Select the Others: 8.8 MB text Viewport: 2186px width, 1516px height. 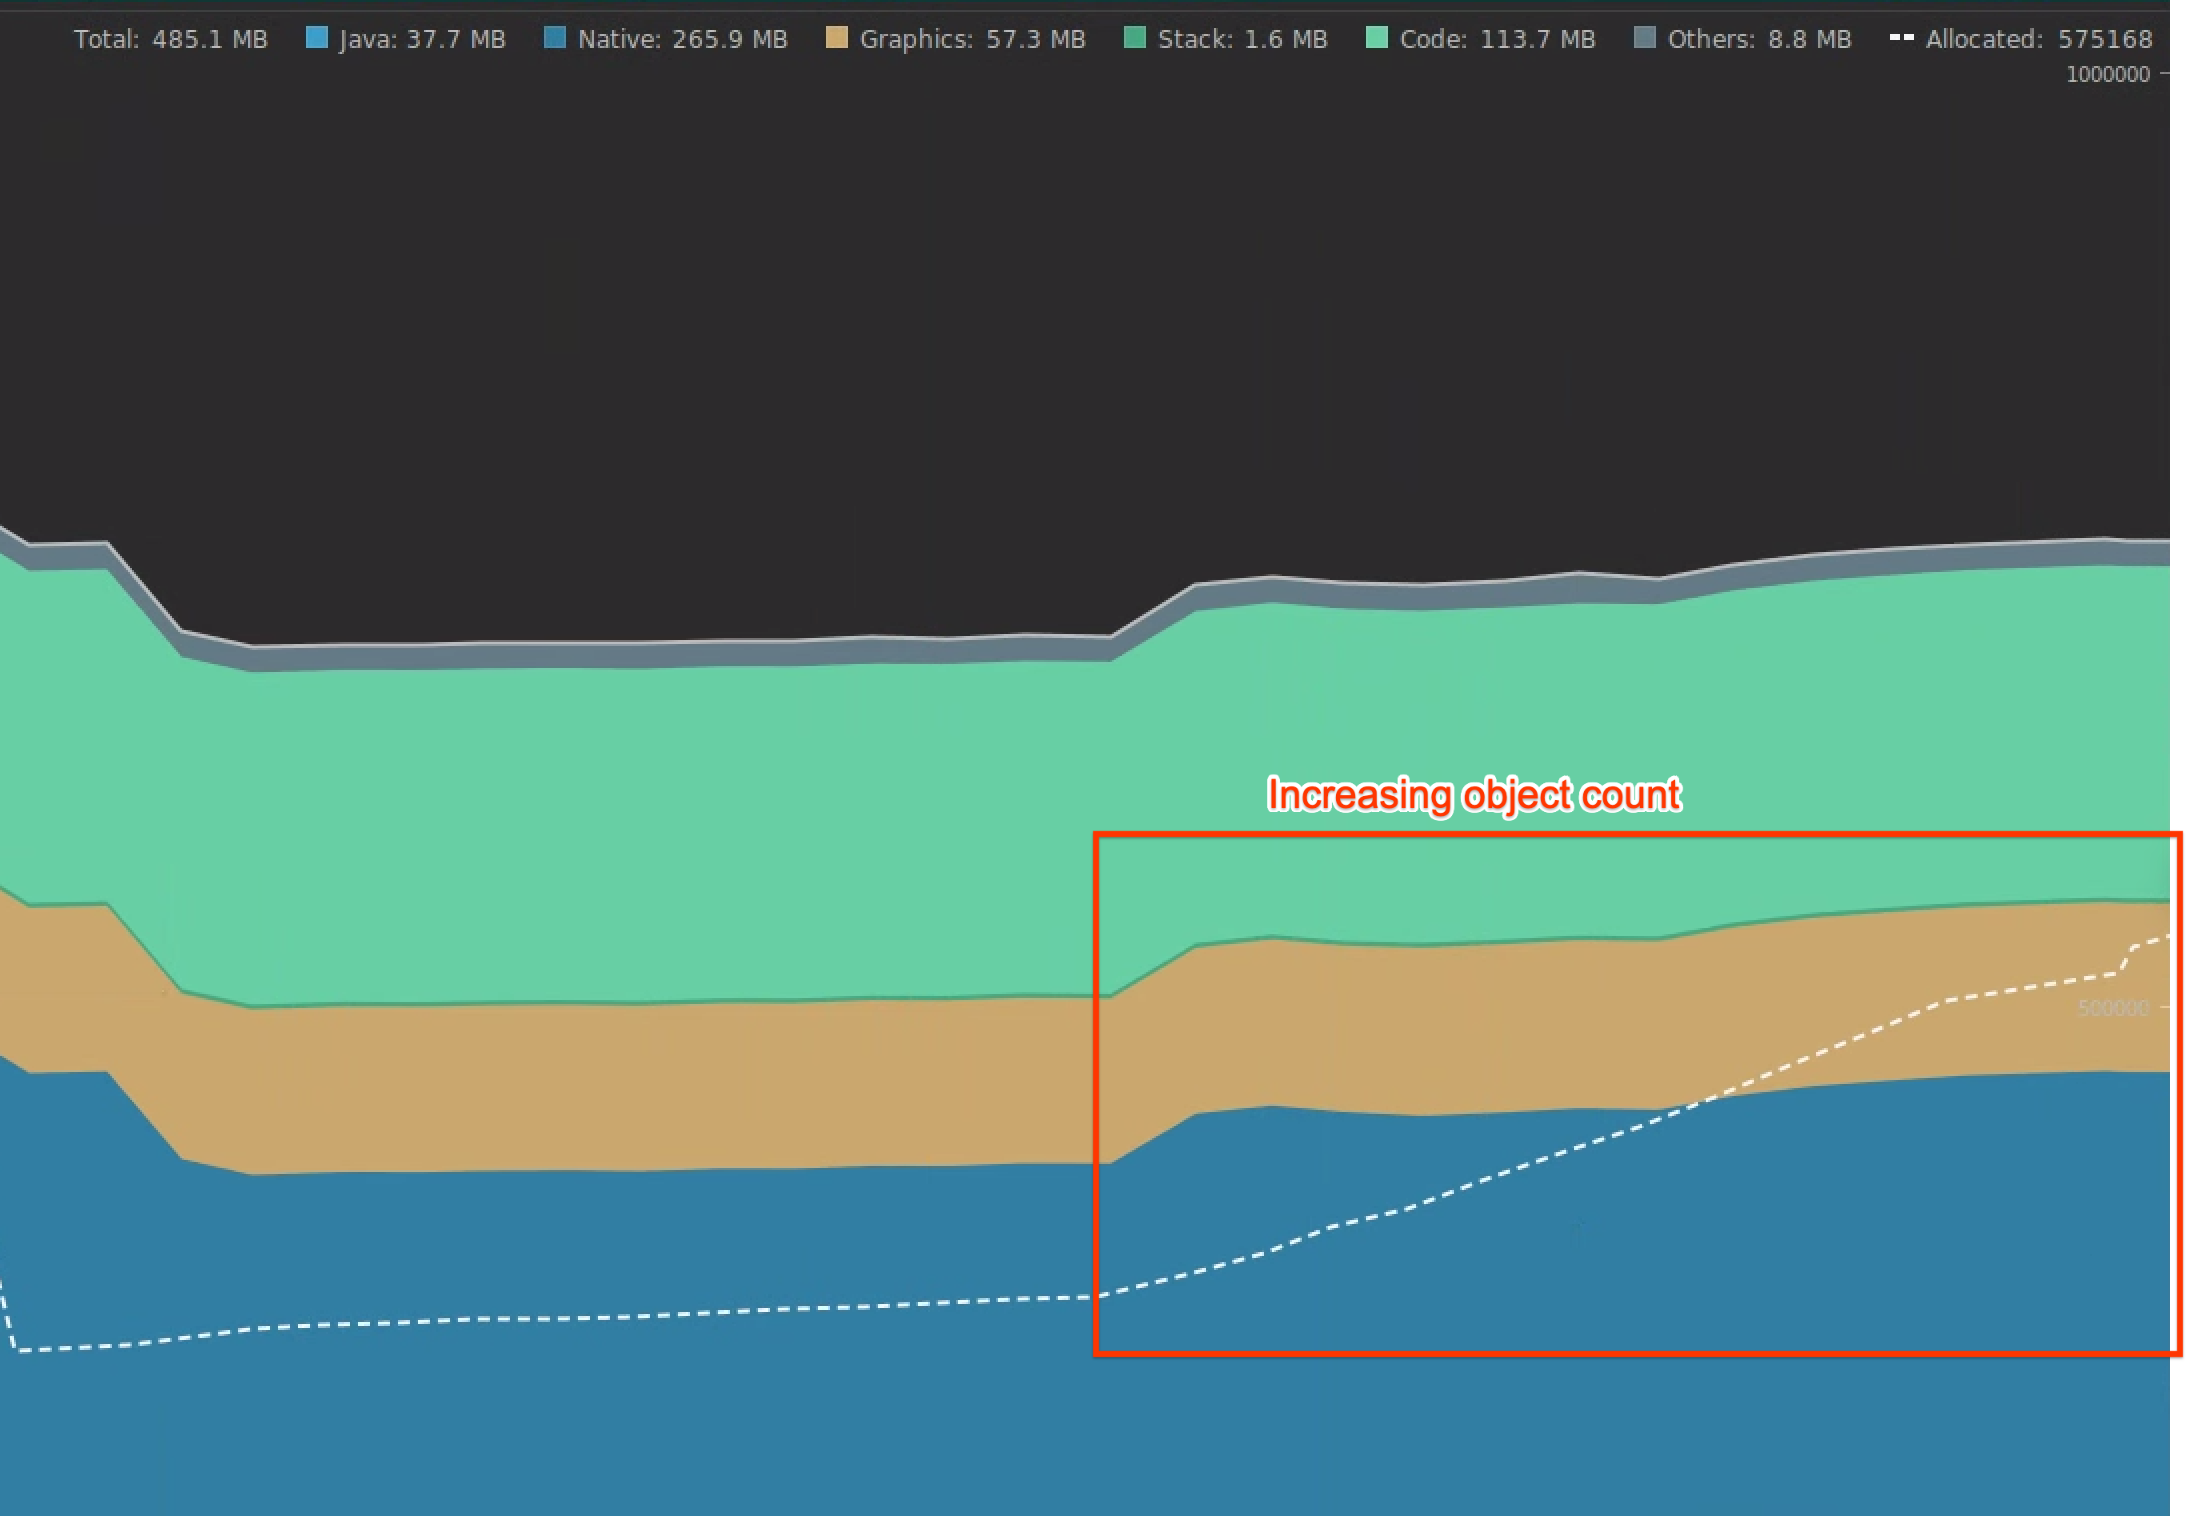(x=1760, y=40)
